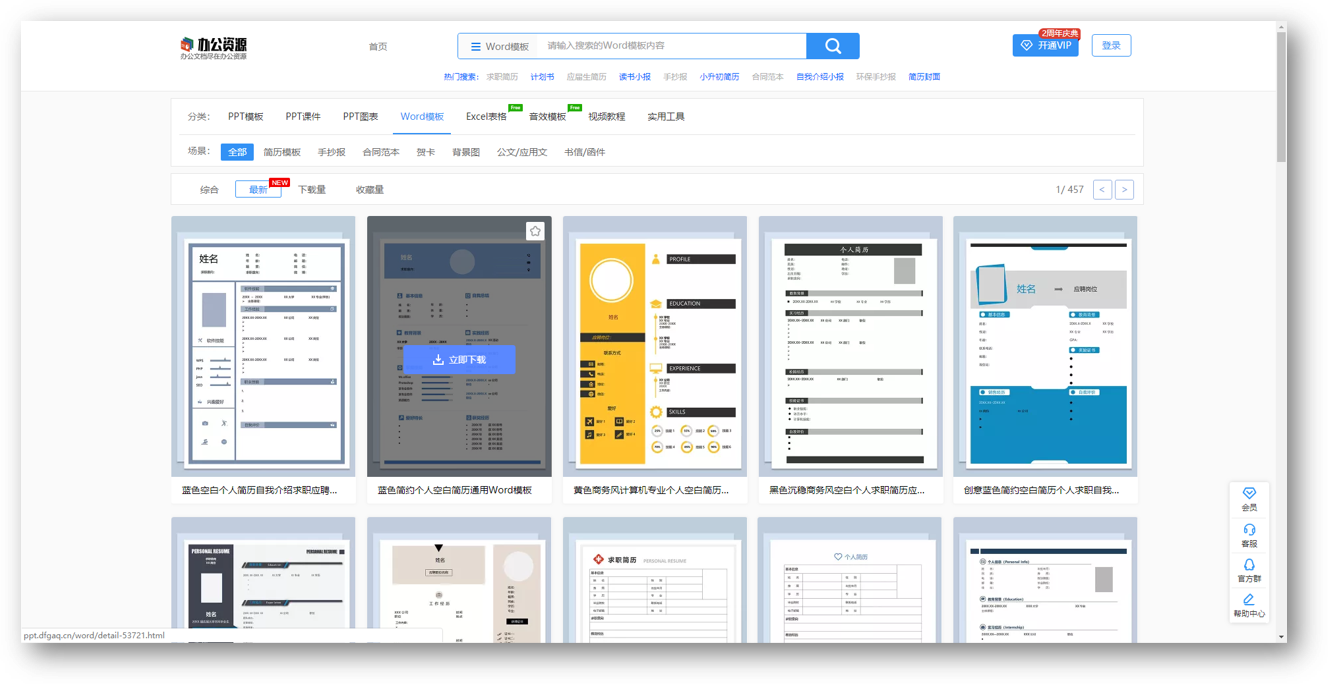Click the favorite star icon on the hovered template
The width and height of the screenshot is (1328, 684).
[x=535, y=231]
